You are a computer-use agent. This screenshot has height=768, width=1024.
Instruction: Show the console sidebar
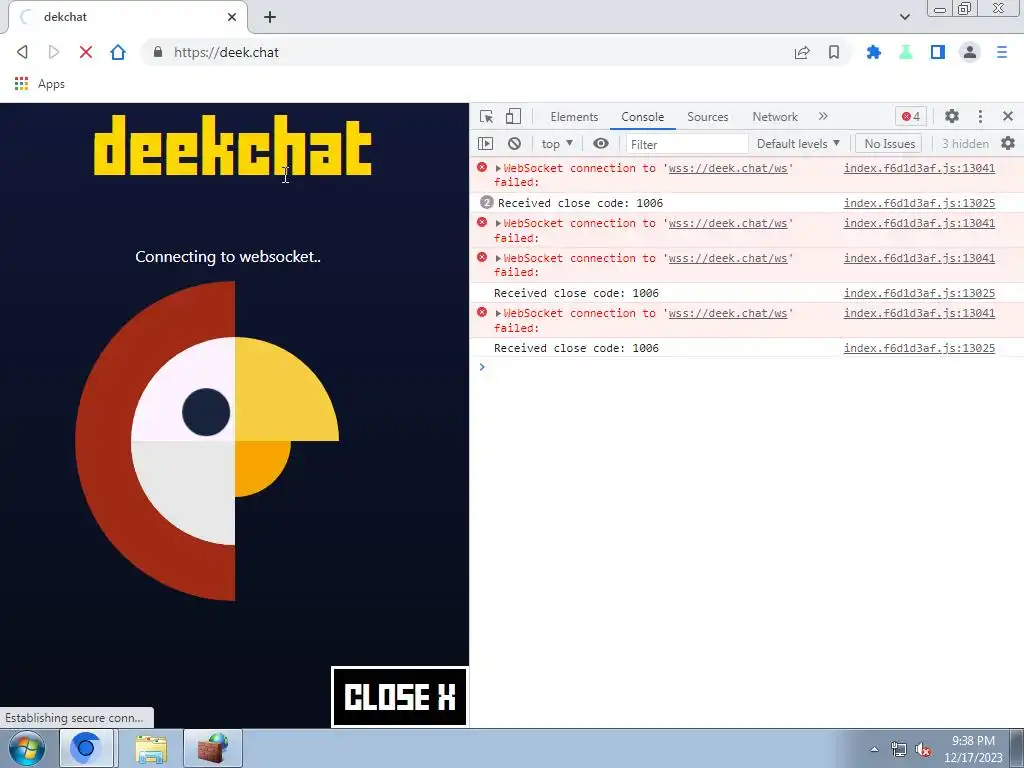point(485,143)
